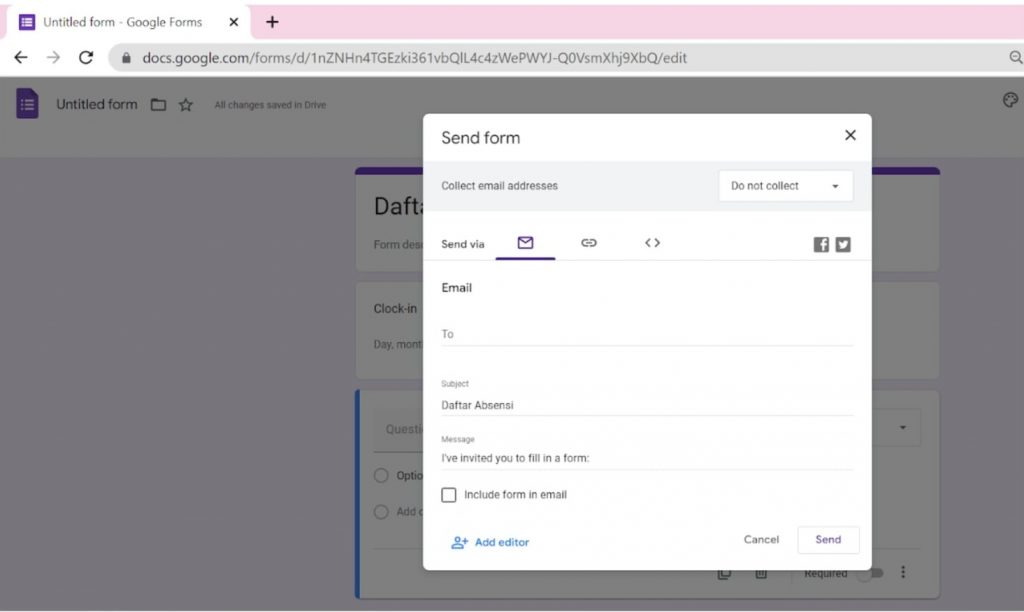Screen dimensions: 1024x612
Task: Open the theme customization palette icon
Action: pyautogui.click(x=1010, y=100)
